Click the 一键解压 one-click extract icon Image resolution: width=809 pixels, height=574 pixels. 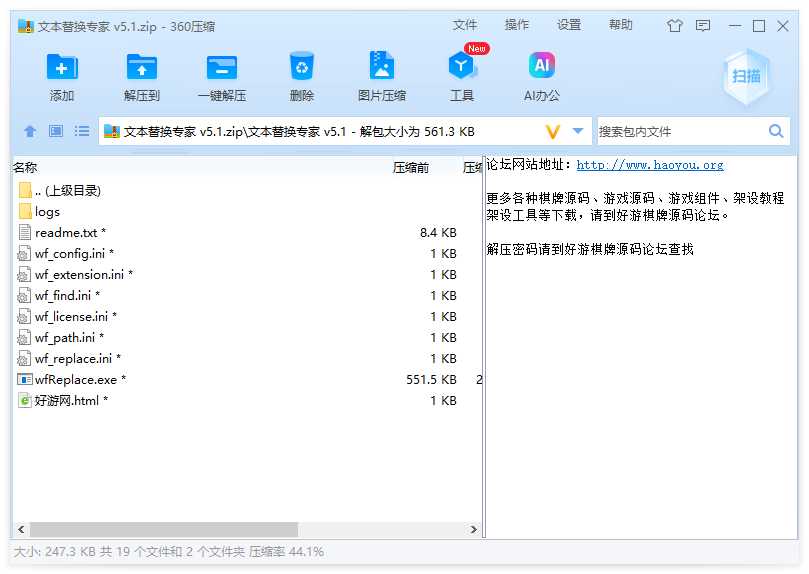point(222,67)
